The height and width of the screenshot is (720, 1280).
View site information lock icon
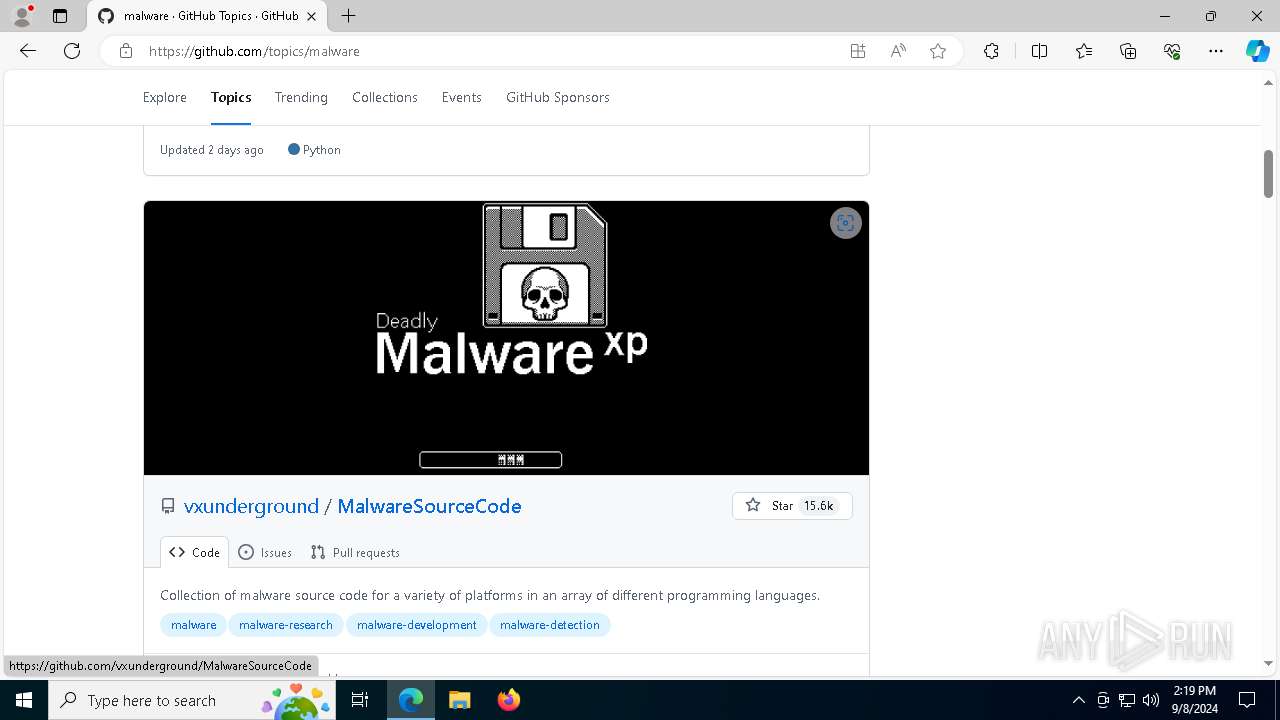click(x=126, y=51)
